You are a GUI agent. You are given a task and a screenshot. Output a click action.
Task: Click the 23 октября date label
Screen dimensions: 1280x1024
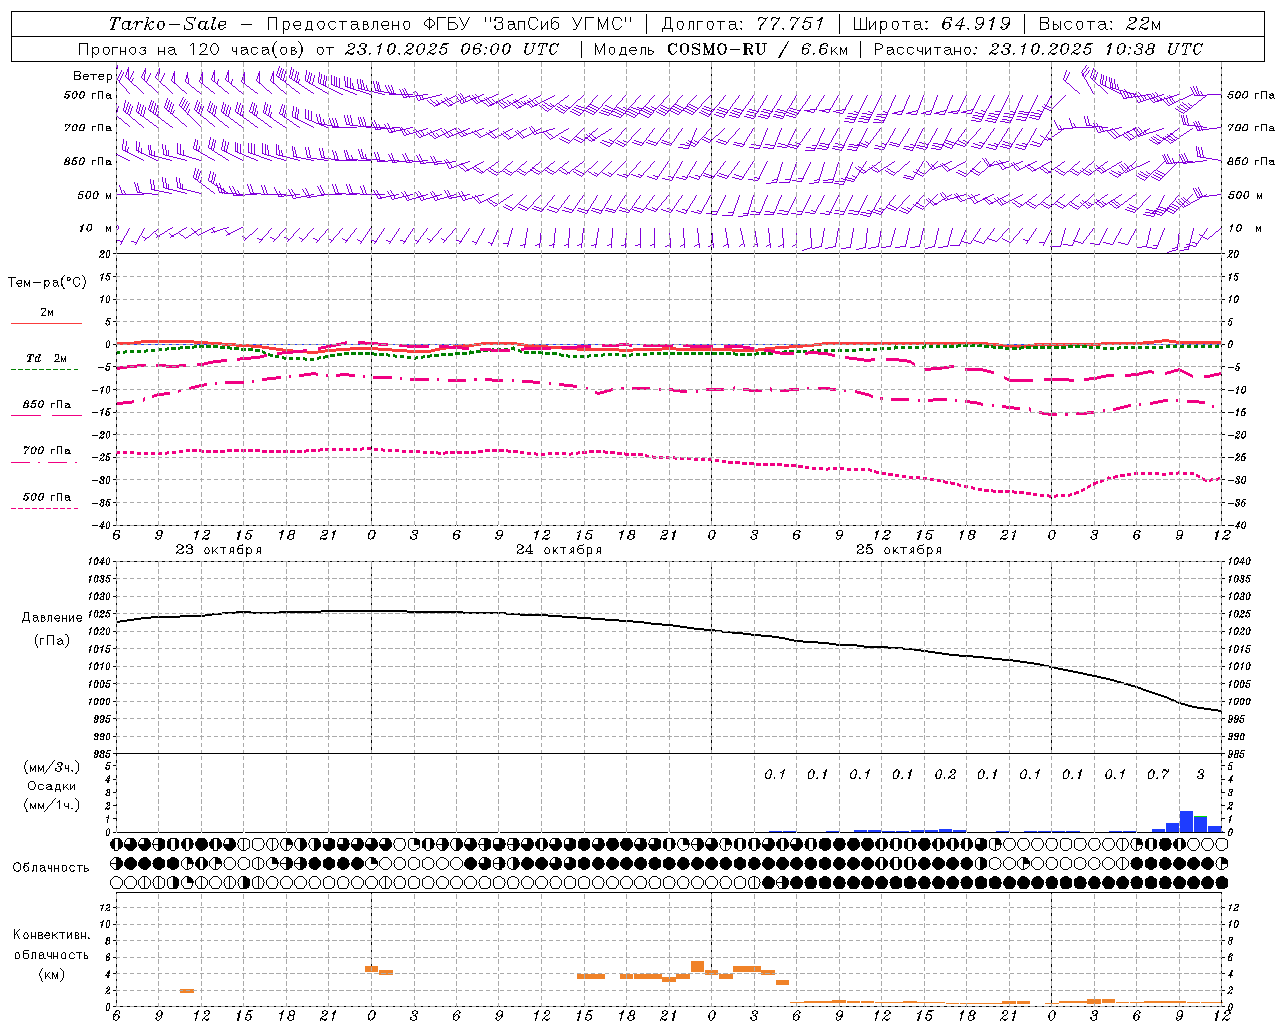point(219,550)
